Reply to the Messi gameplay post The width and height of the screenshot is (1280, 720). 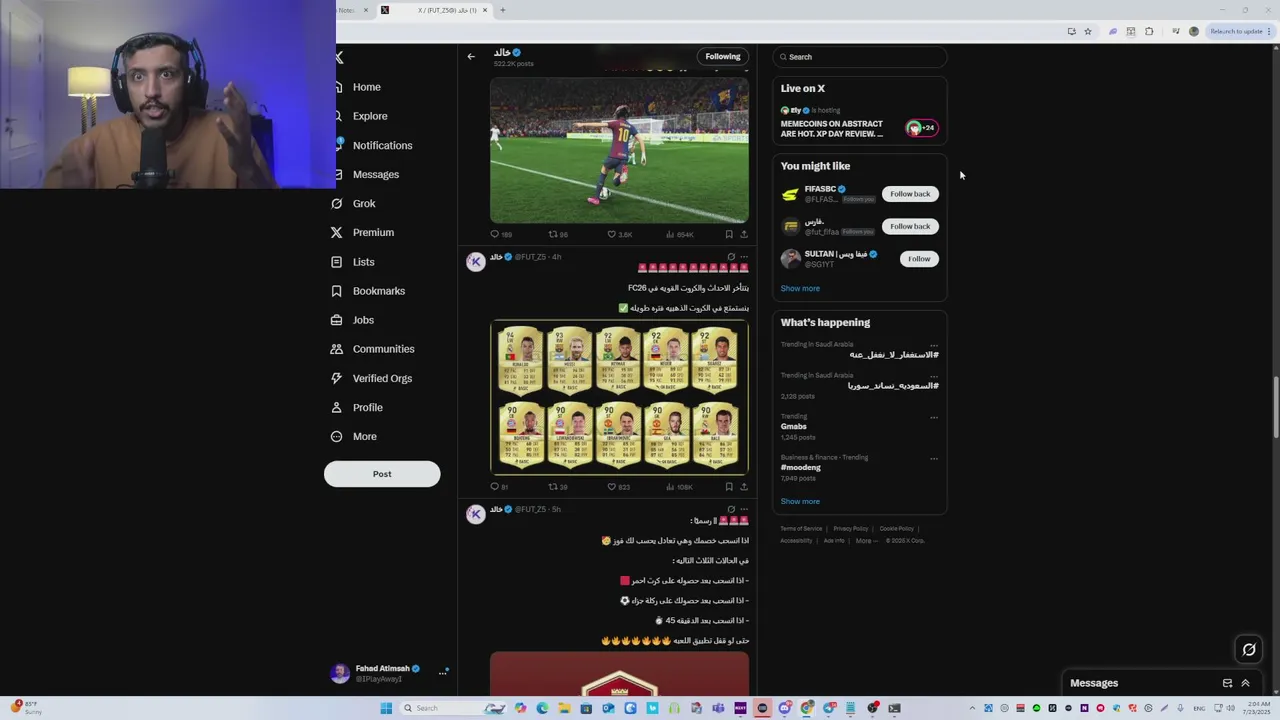(x=500, y=234)
